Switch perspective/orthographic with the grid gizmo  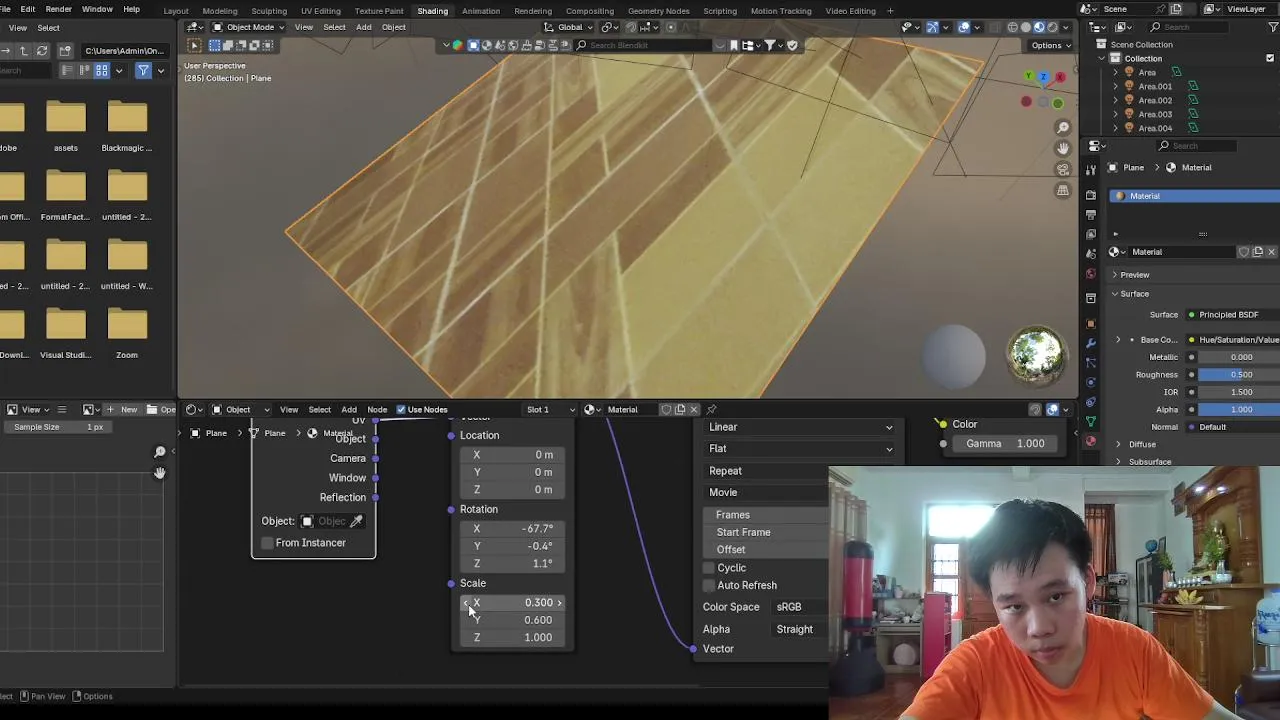tap(1063, 190)
